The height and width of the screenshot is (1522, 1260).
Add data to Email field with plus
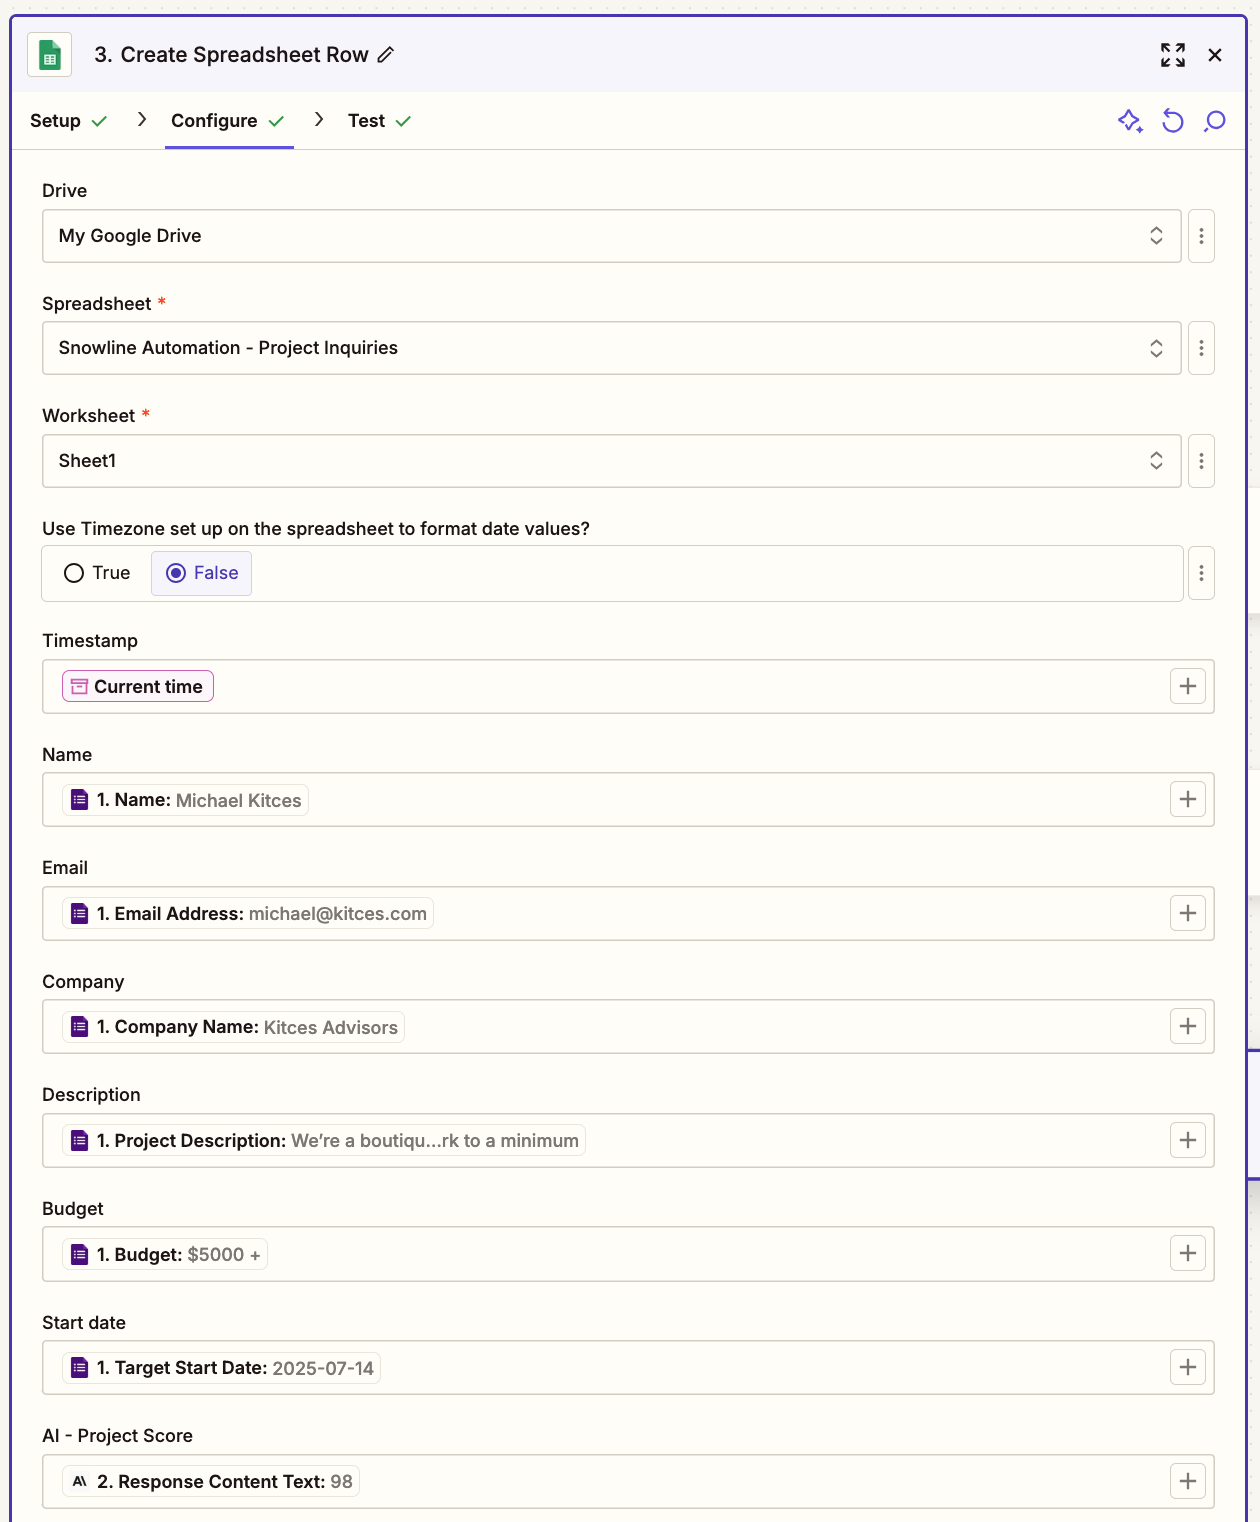click(1188, 913)
